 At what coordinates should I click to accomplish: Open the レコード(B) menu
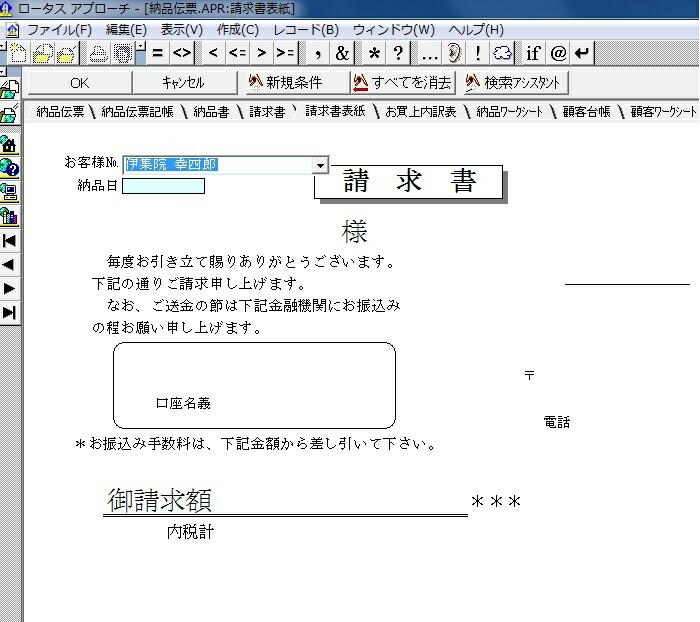pos(306,30)
